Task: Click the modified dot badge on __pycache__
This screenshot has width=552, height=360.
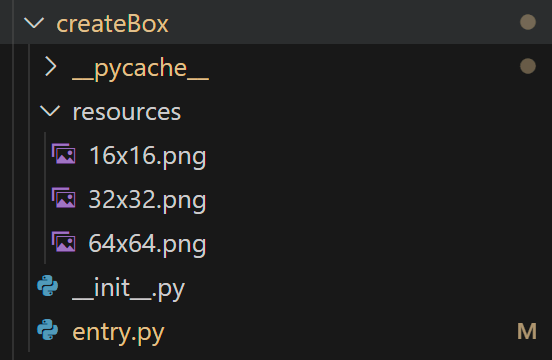Action: (528, 66)
